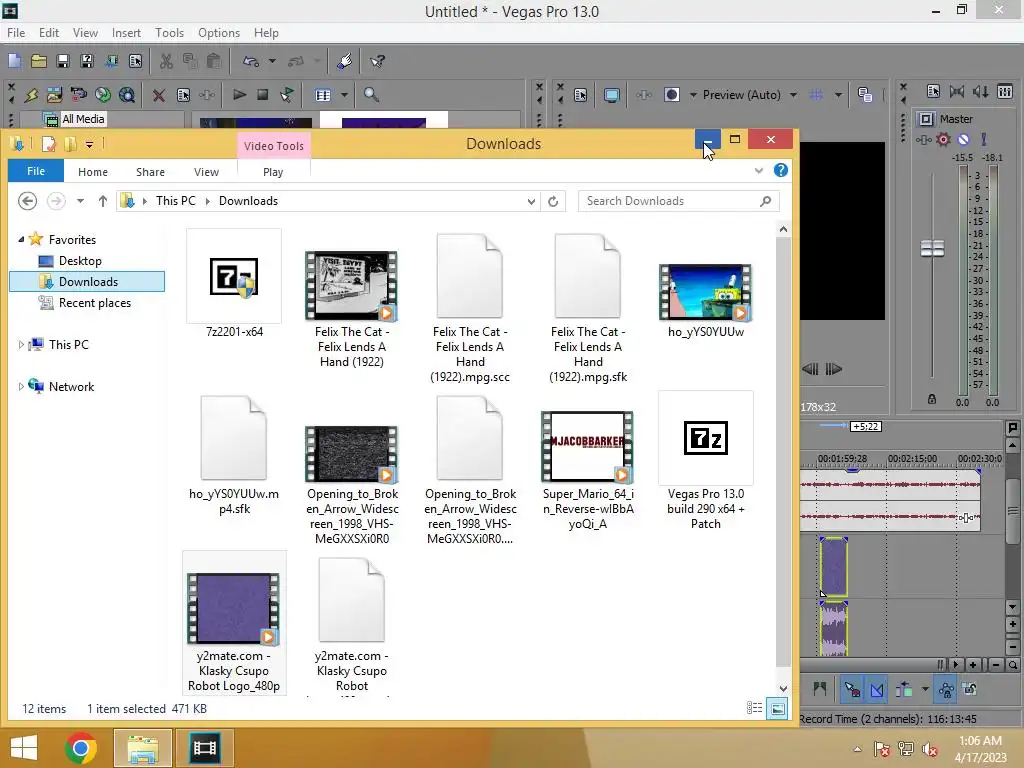Toggle the preview grid Overlays icon
1024x768 pixels.
pyautogui.click(x=816, y=95)
